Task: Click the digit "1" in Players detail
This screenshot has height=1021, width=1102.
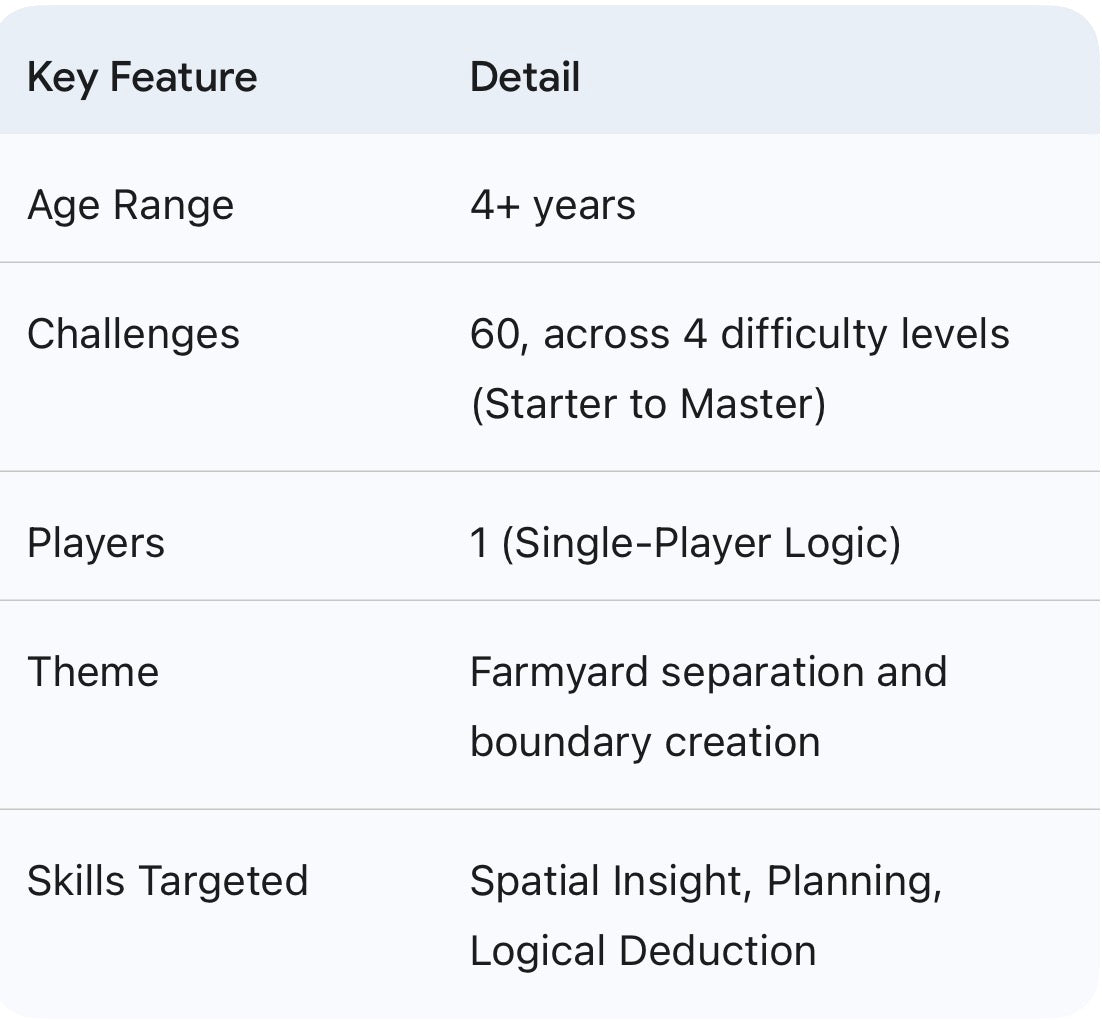Action: click(480, 544)
